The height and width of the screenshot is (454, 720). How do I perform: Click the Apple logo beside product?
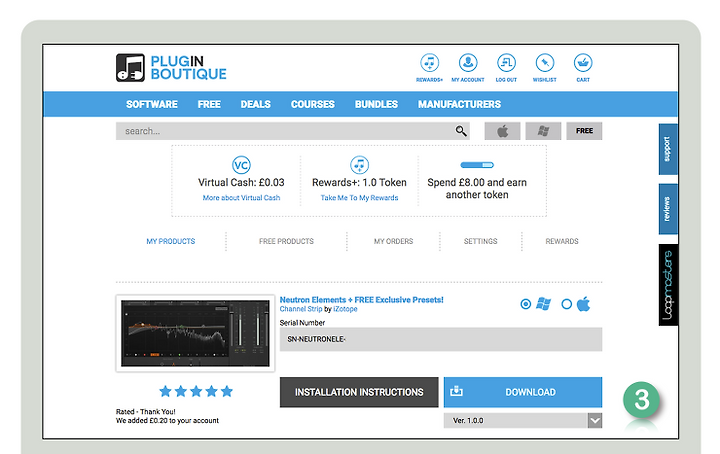coord(583,303)
